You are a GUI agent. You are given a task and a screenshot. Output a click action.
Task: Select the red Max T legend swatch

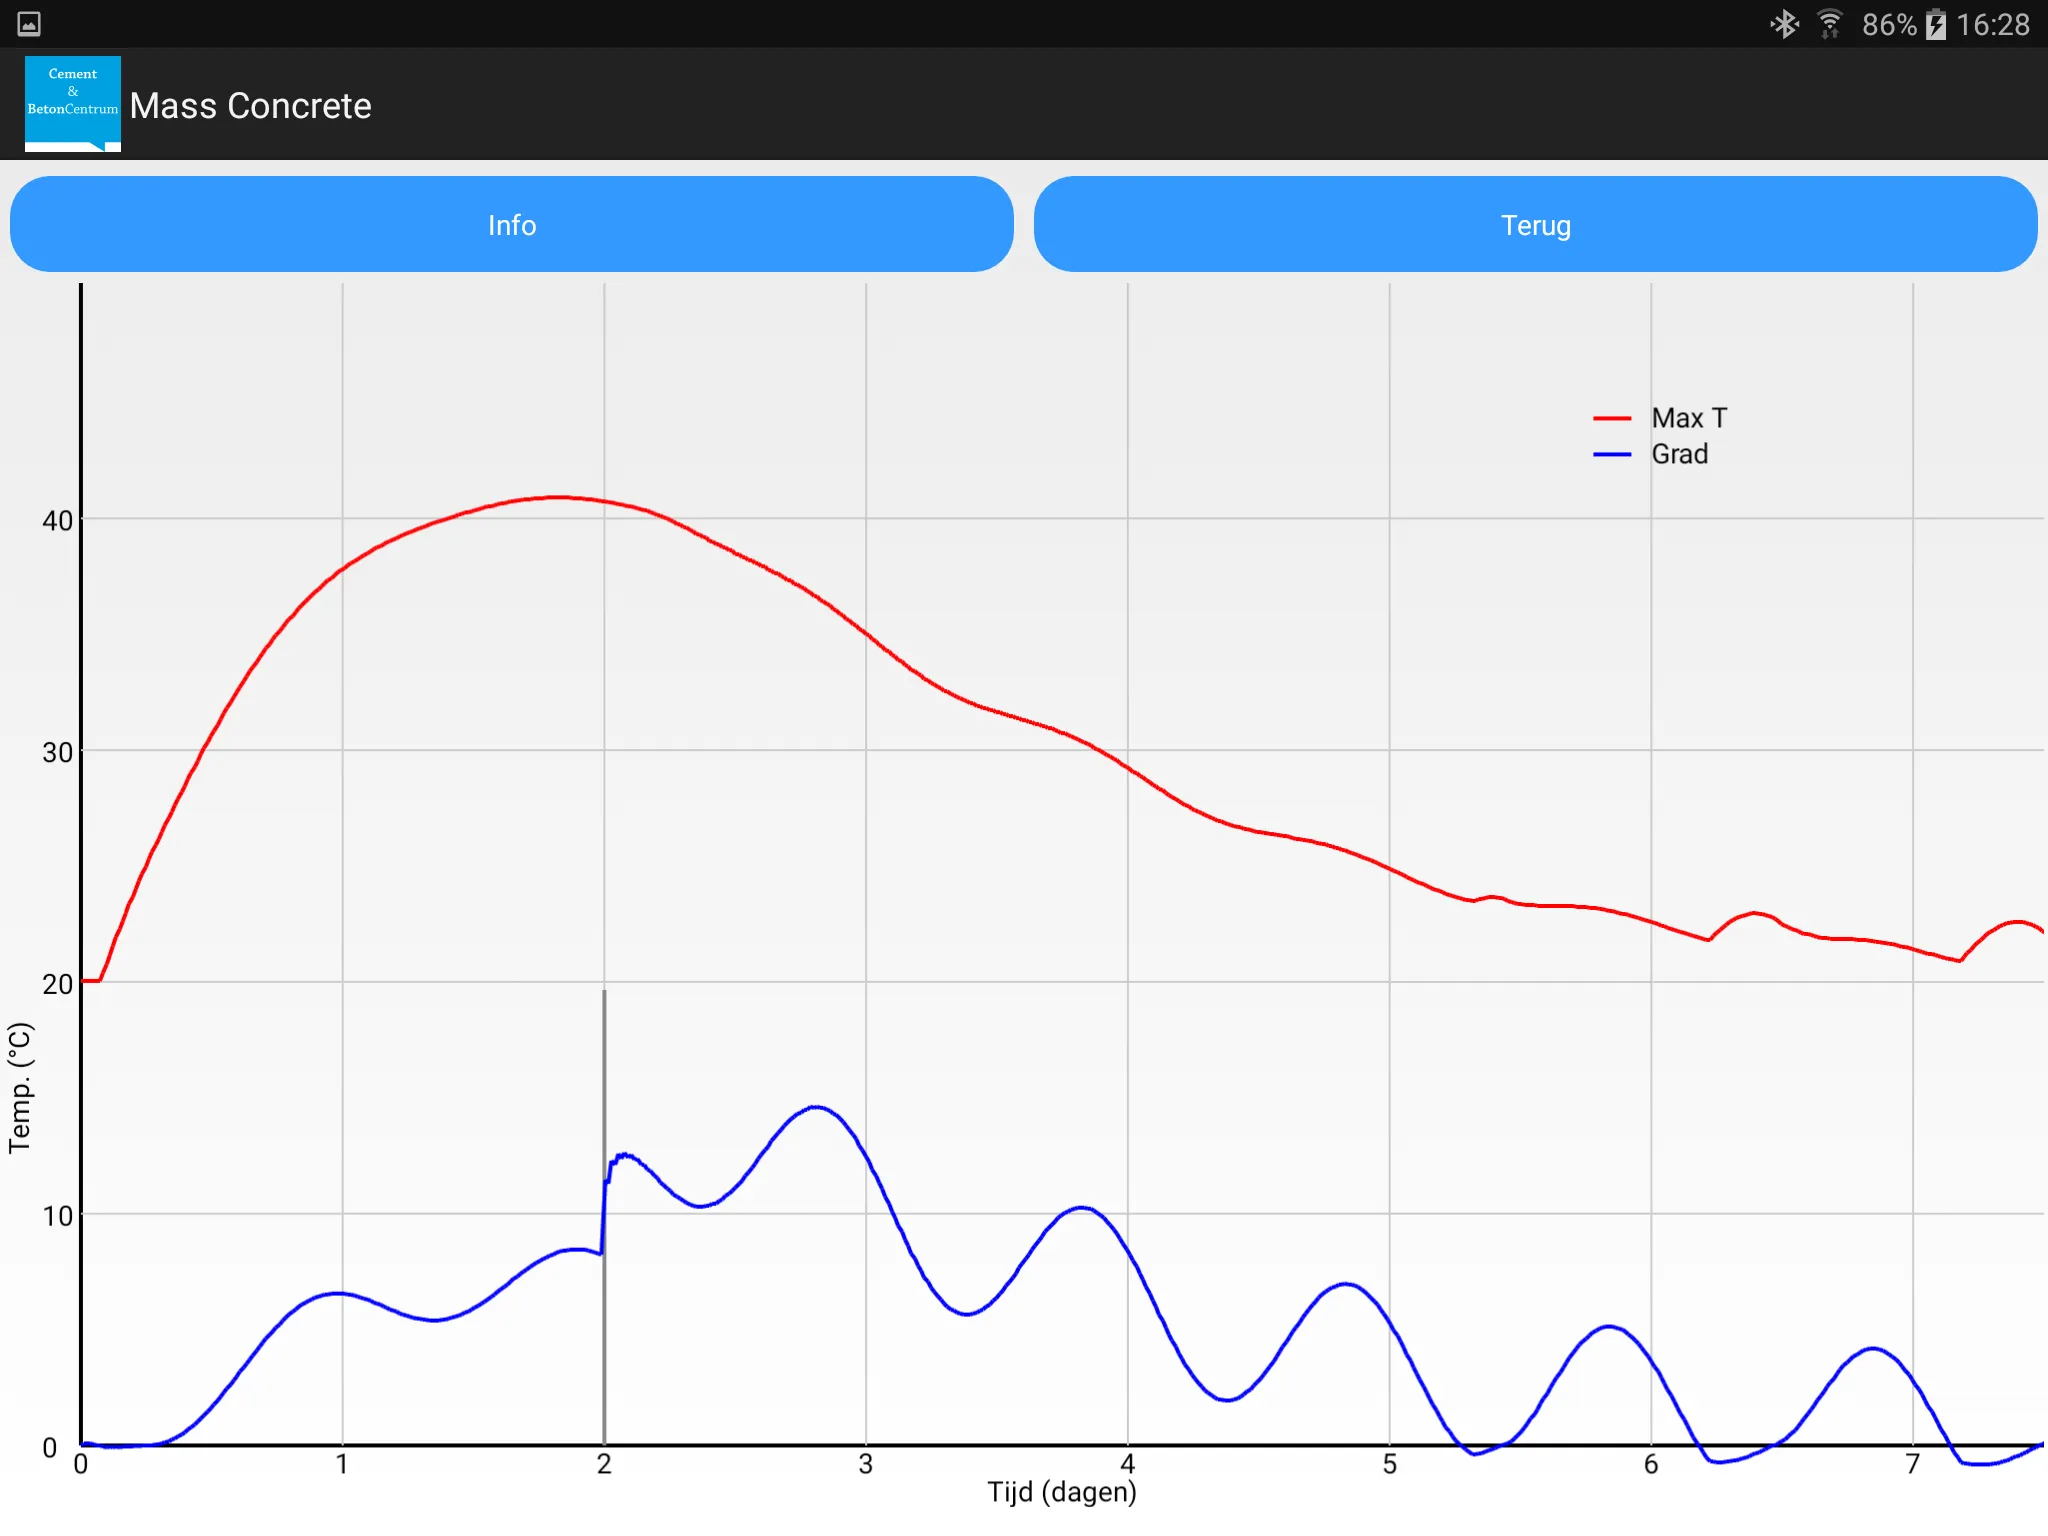[x=1612, y=418]
